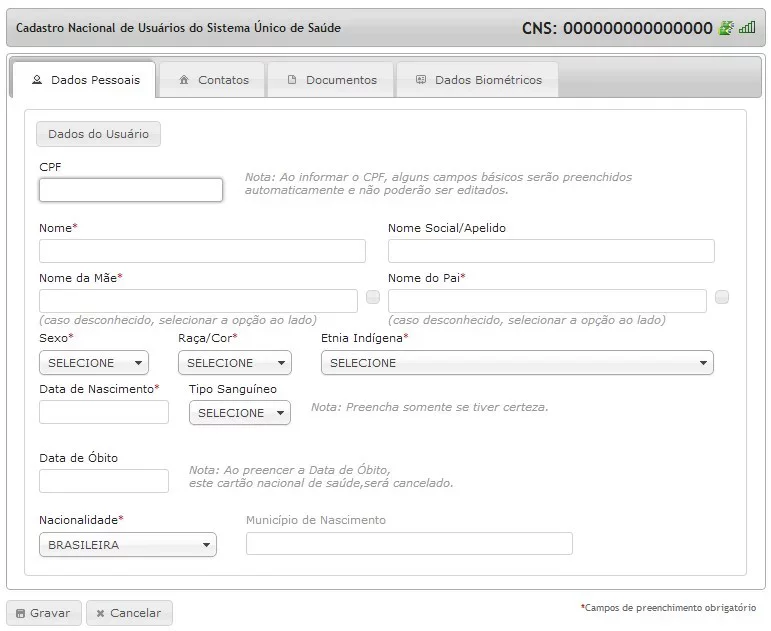The width and height of the screenshot is (771, 631).
Task: Click note 'Preencha somente se tiver certeza'
Action: (x=430, y=407)
